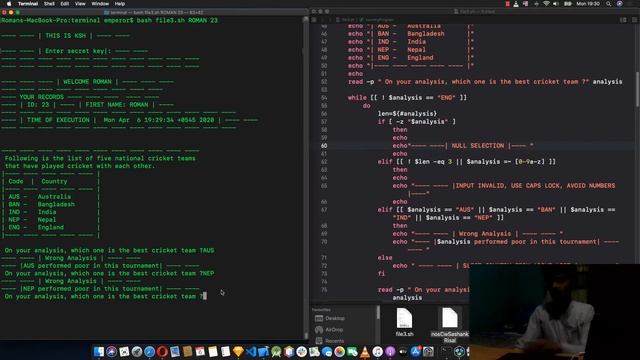Open the Music app from the Dock
The width and height of the screenshot is (640, 360).
tap(378, 351)
